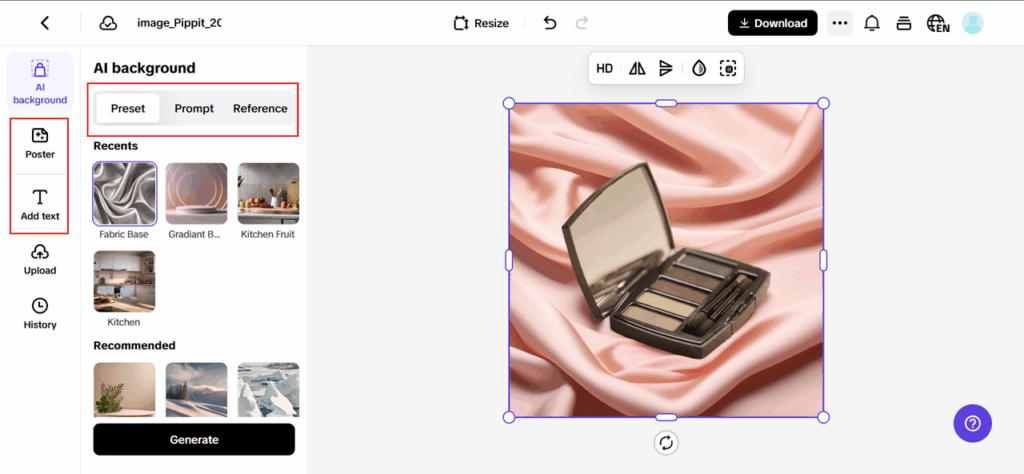Undo the last action
This screenshot has height=474, width=1024.
tap(549, 23)
